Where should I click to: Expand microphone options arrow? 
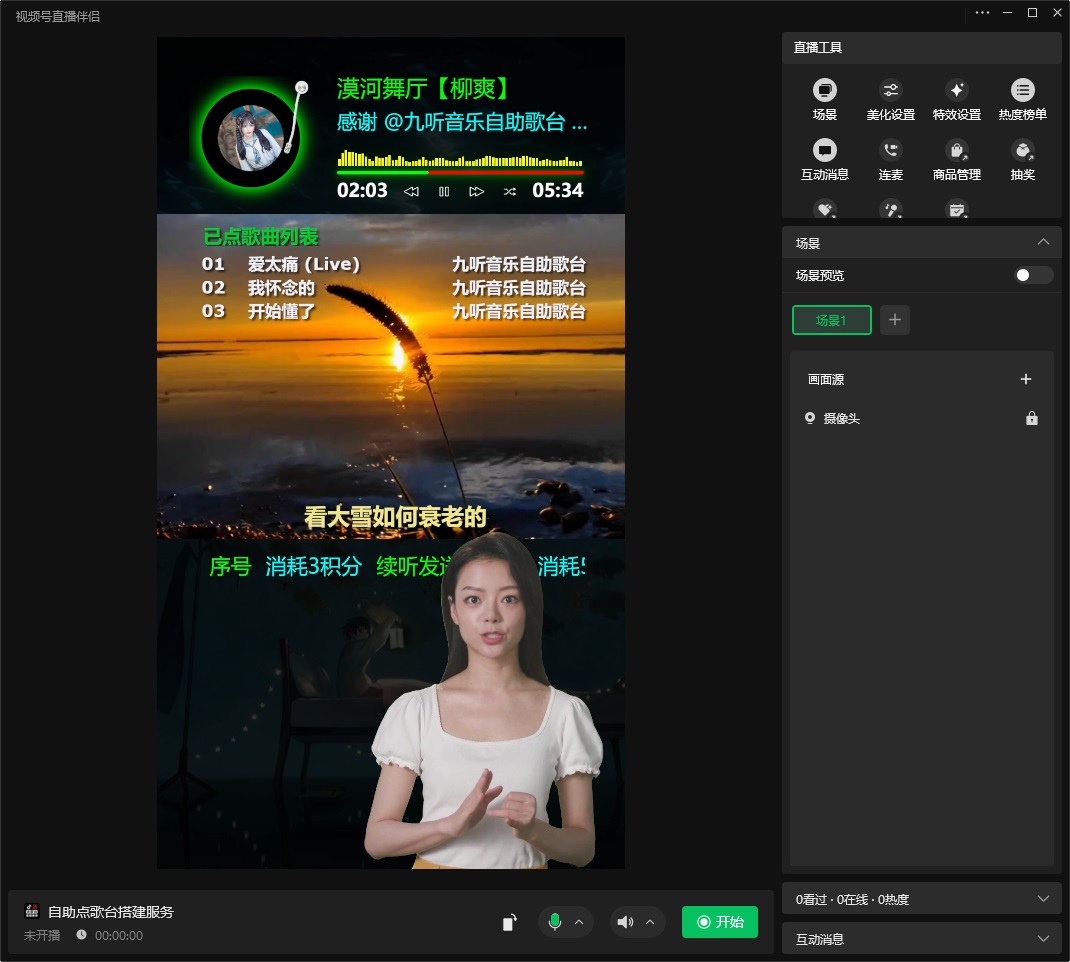[579, 922]
